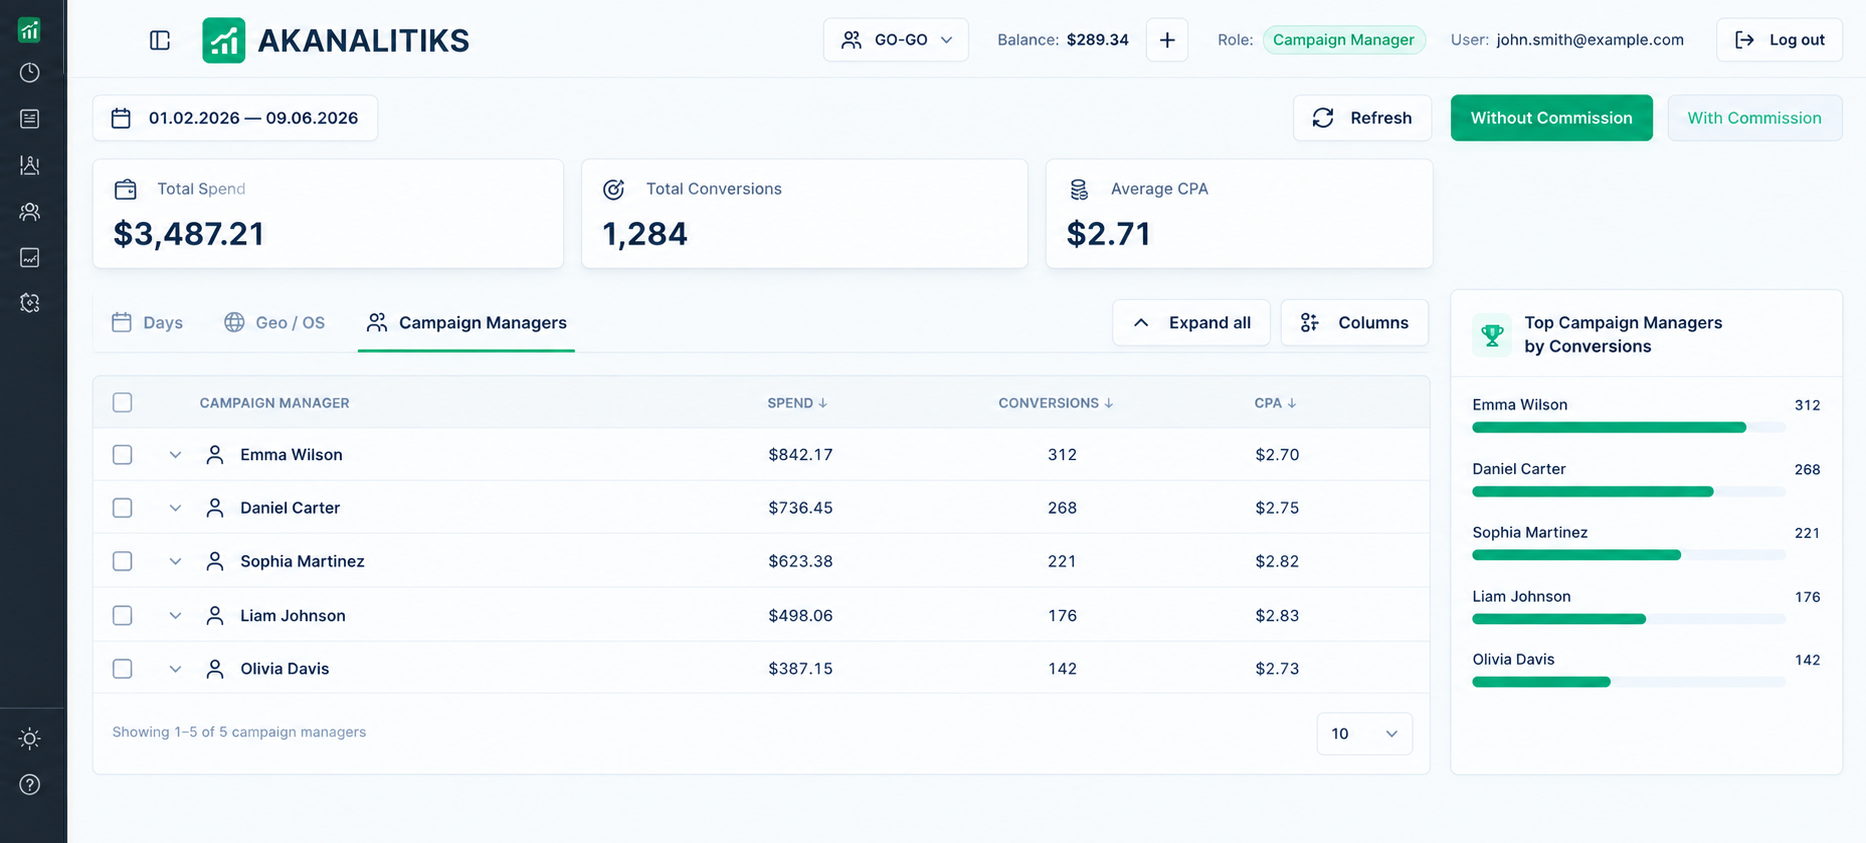Click the target icon on Total Conversions card

click(x=614, y=189)
